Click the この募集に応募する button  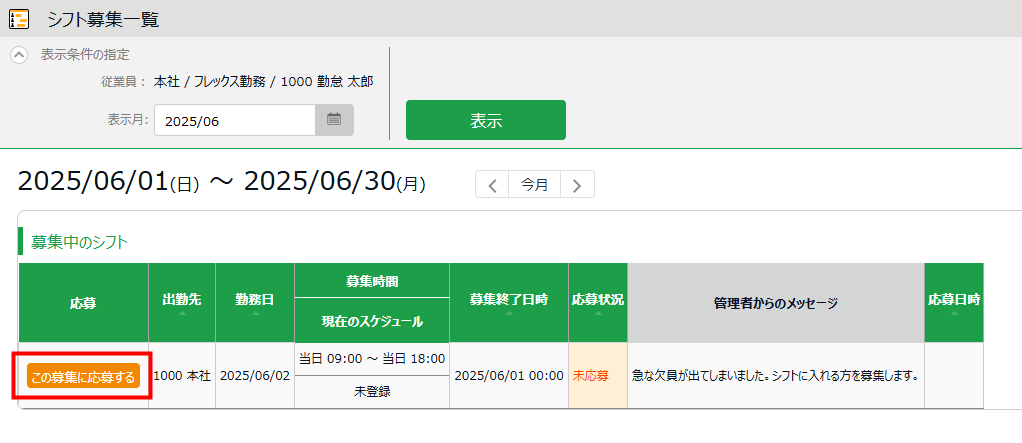click(x=83, y=376)
